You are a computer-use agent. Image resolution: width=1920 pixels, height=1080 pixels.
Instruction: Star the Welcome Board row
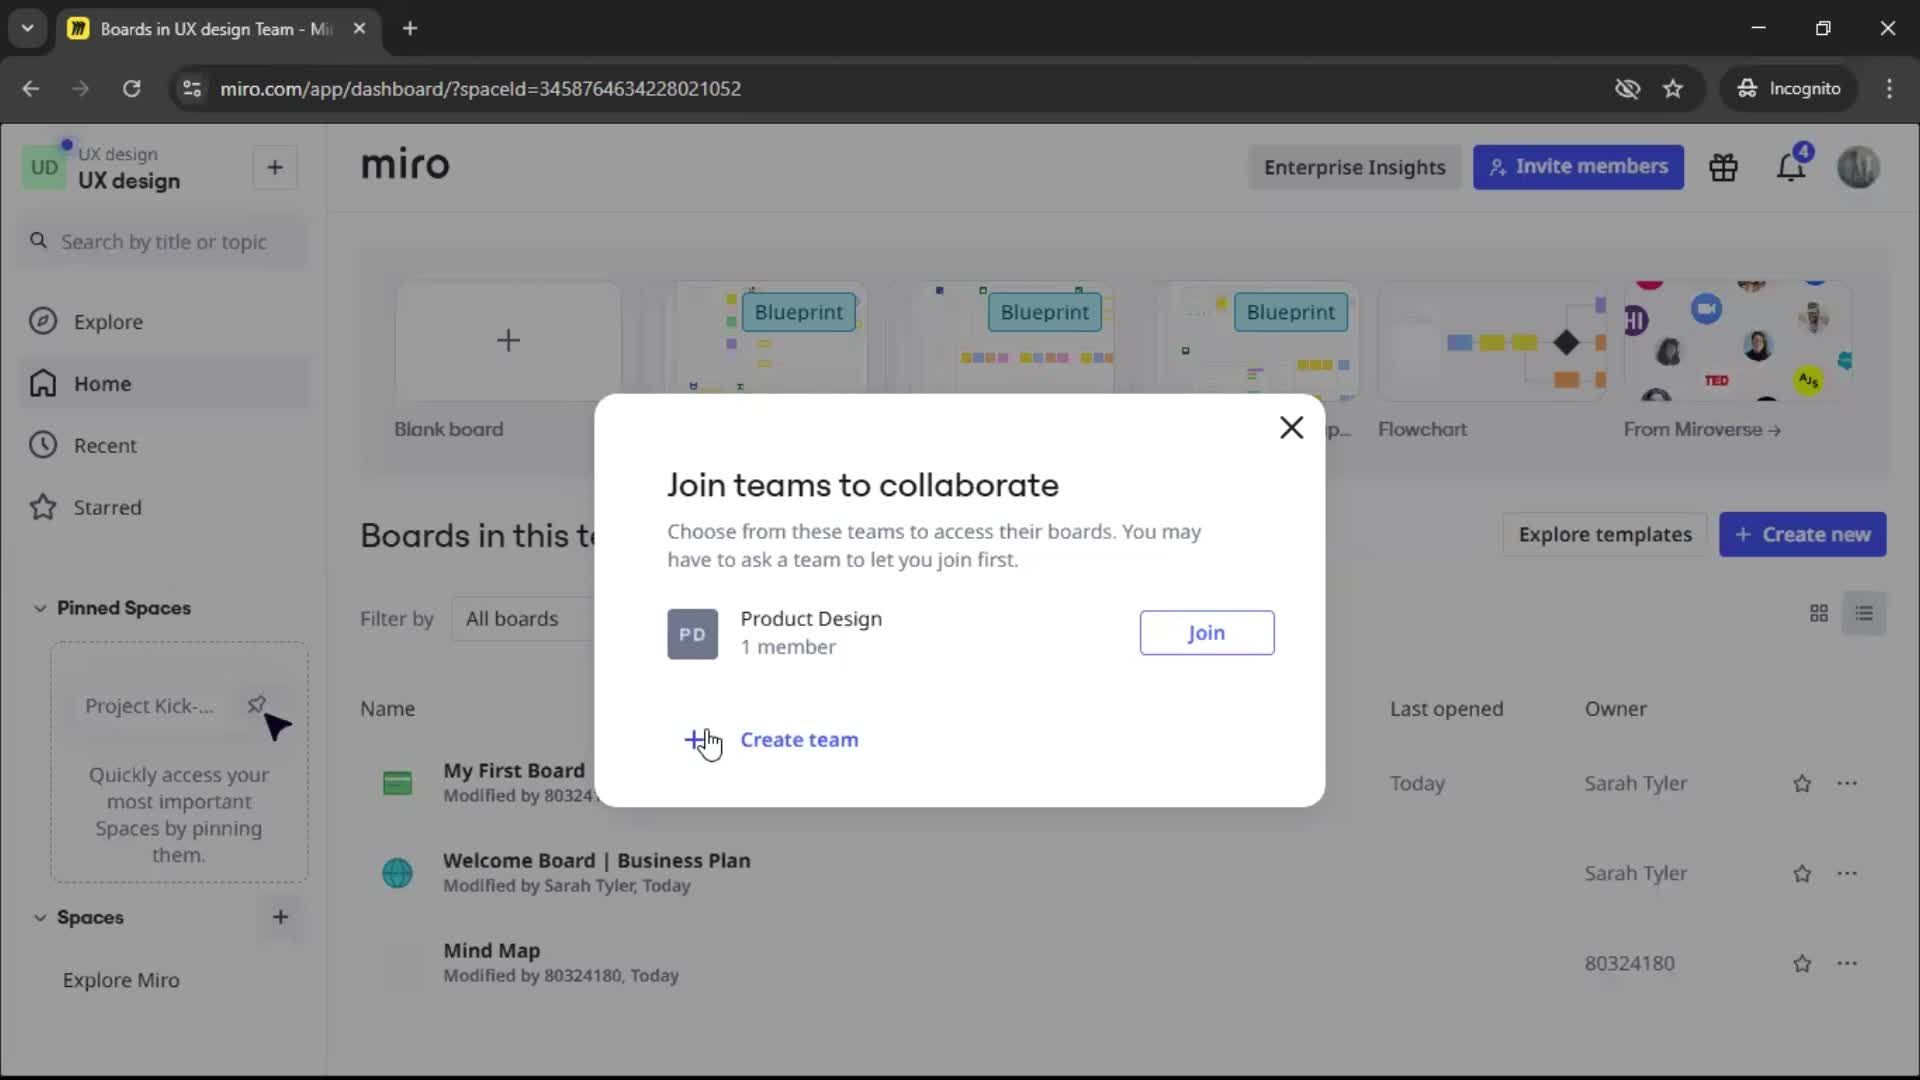[x=1802, y=874]
